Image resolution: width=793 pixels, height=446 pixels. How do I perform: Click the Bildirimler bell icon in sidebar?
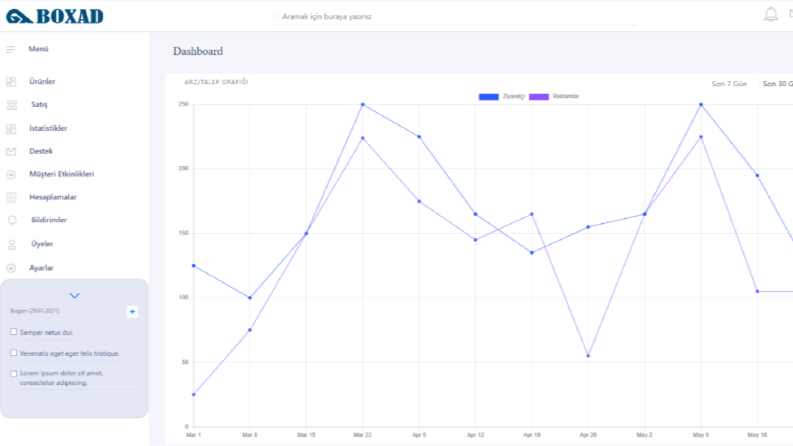12,220
